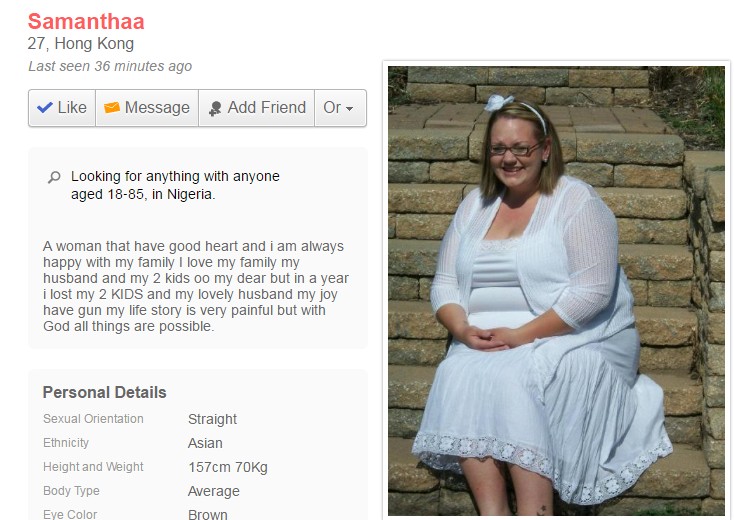Click the orange envelope Message icon

pyautogui.click(x=111, y=108)
